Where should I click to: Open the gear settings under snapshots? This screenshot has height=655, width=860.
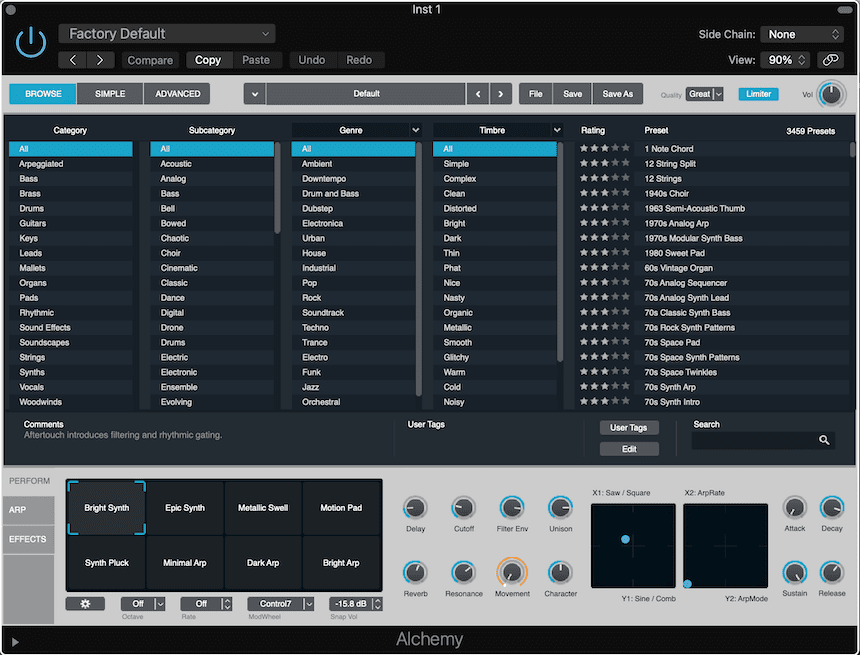[85, 604]
